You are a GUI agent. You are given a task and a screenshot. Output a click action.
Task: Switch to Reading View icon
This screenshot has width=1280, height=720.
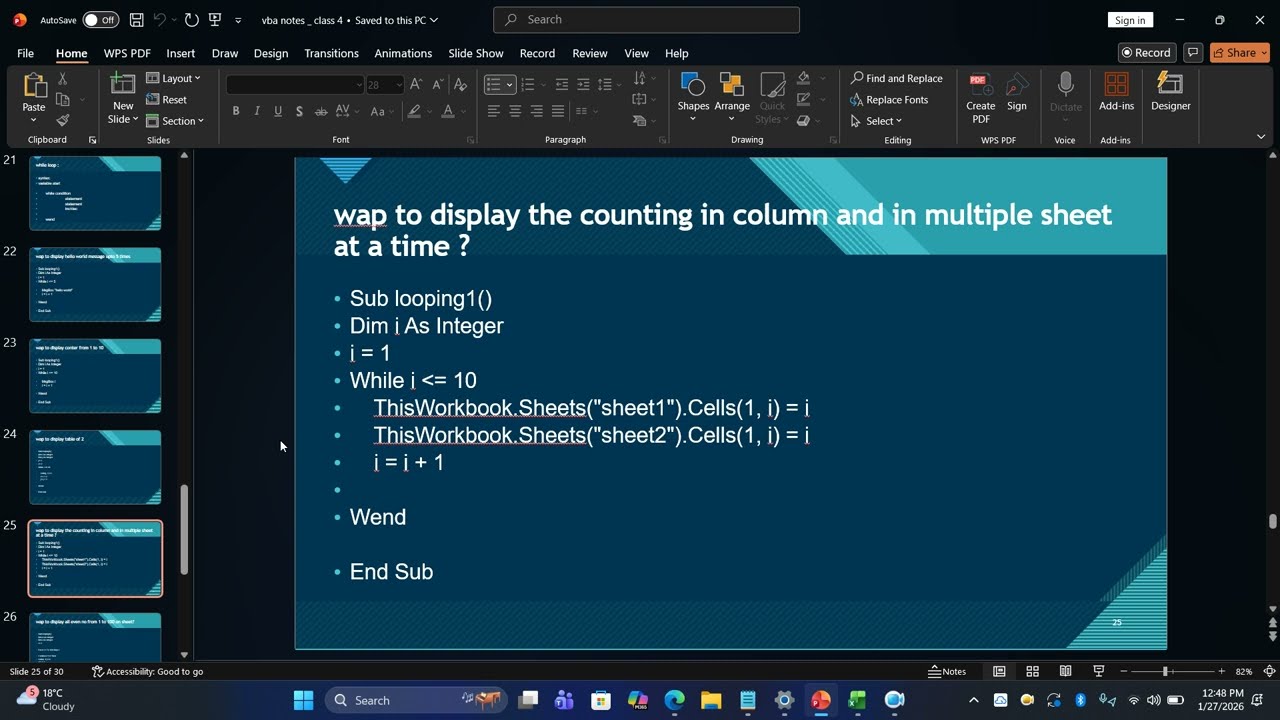[1065, 671]
